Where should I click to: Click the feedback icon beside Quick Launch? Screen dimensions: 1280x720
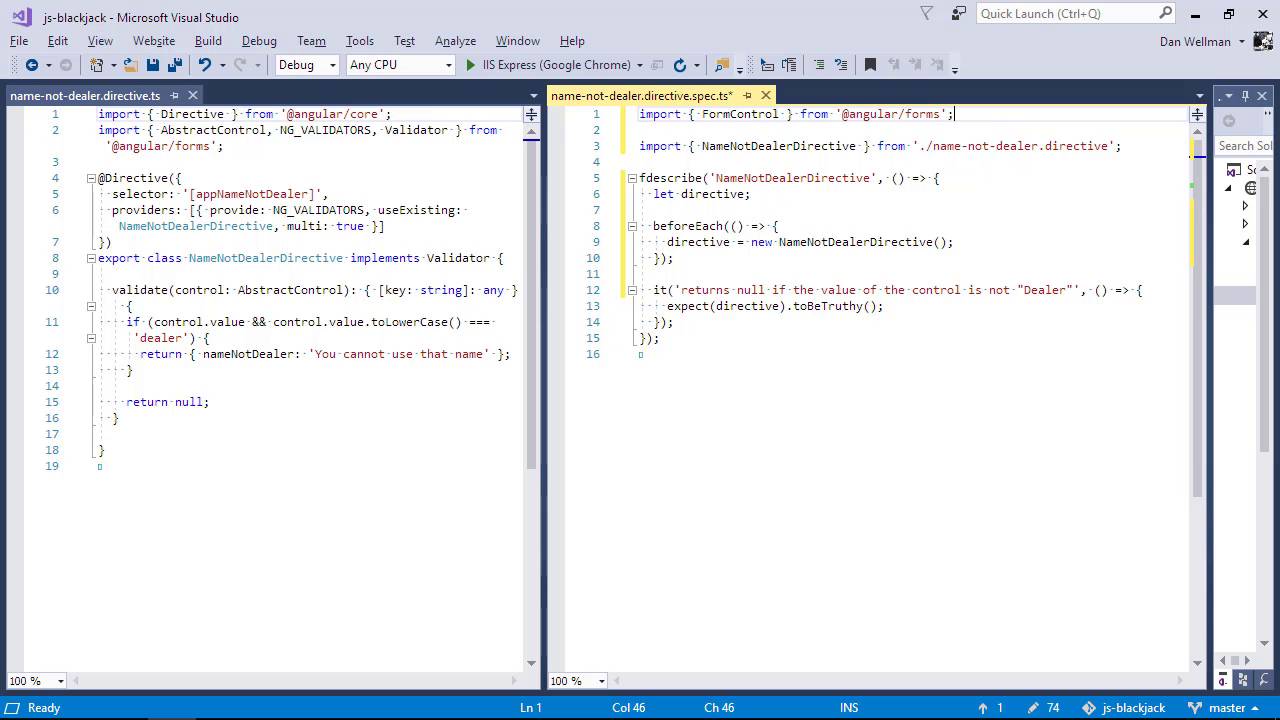(959, 14)
